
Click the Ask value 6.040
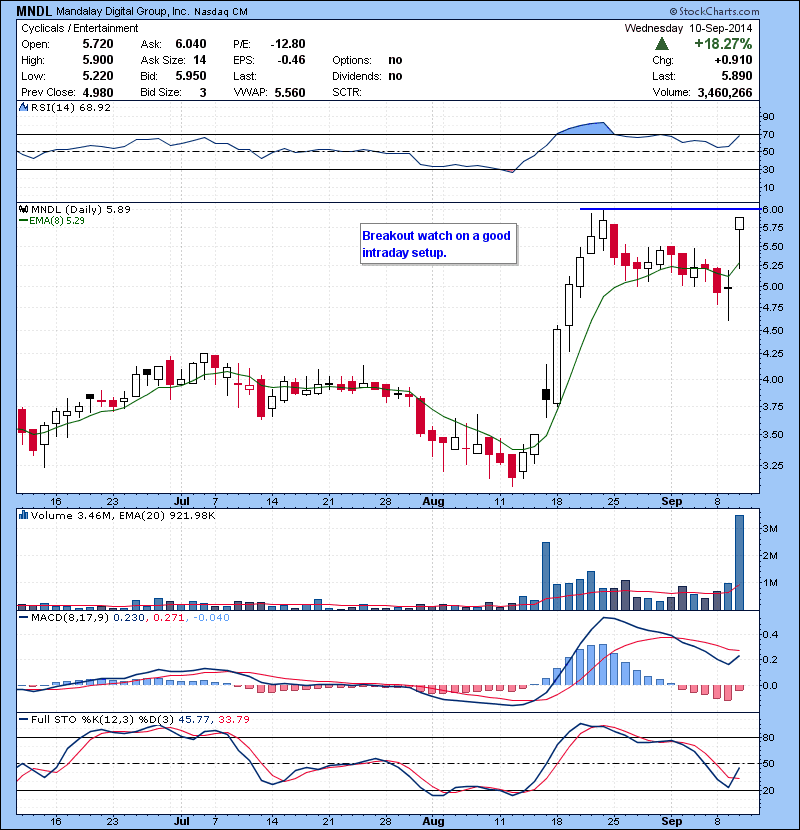[191, 44]
